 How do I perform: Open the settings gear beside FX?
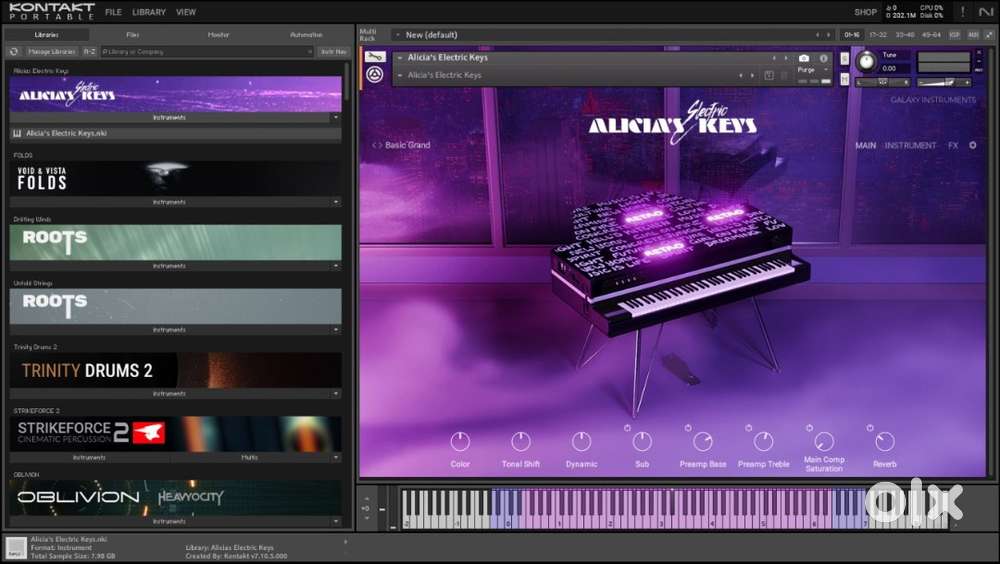click(x=973, y=146)
